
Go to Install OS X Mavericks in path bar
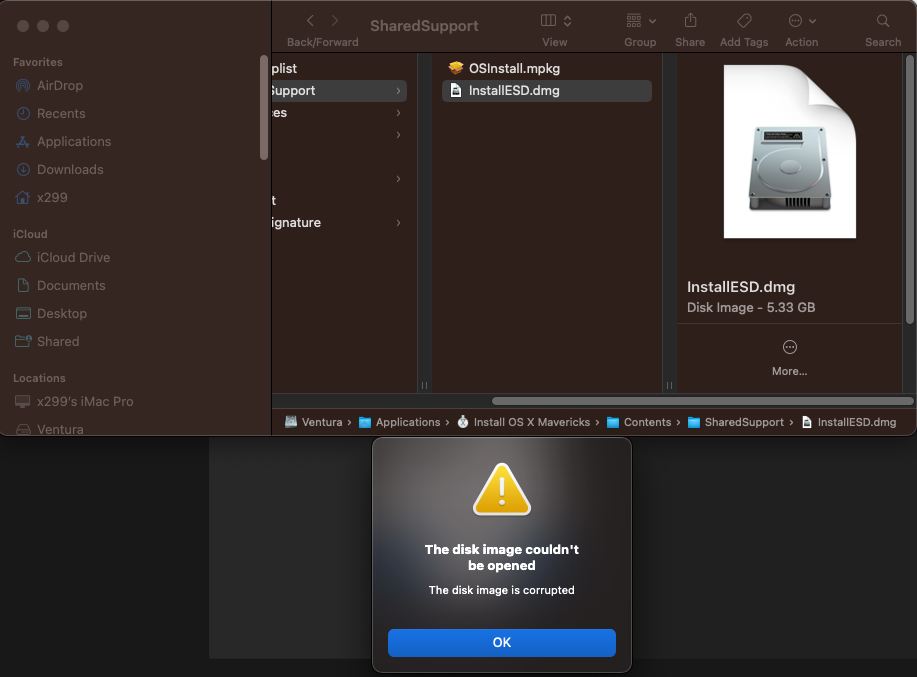click(x=524, y=422)
